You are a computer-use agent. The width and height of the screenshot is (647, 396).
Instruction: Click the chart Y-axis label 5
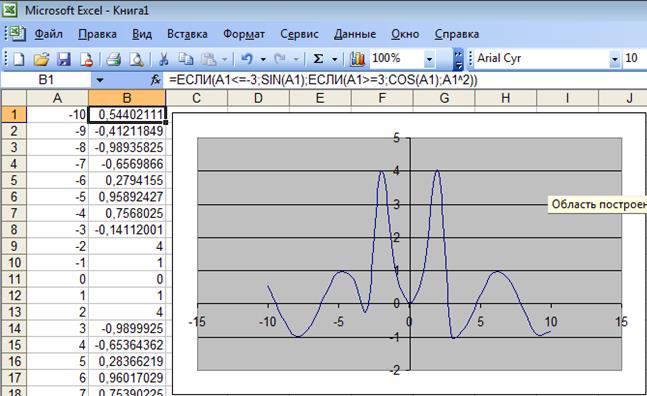coord(397,138)
